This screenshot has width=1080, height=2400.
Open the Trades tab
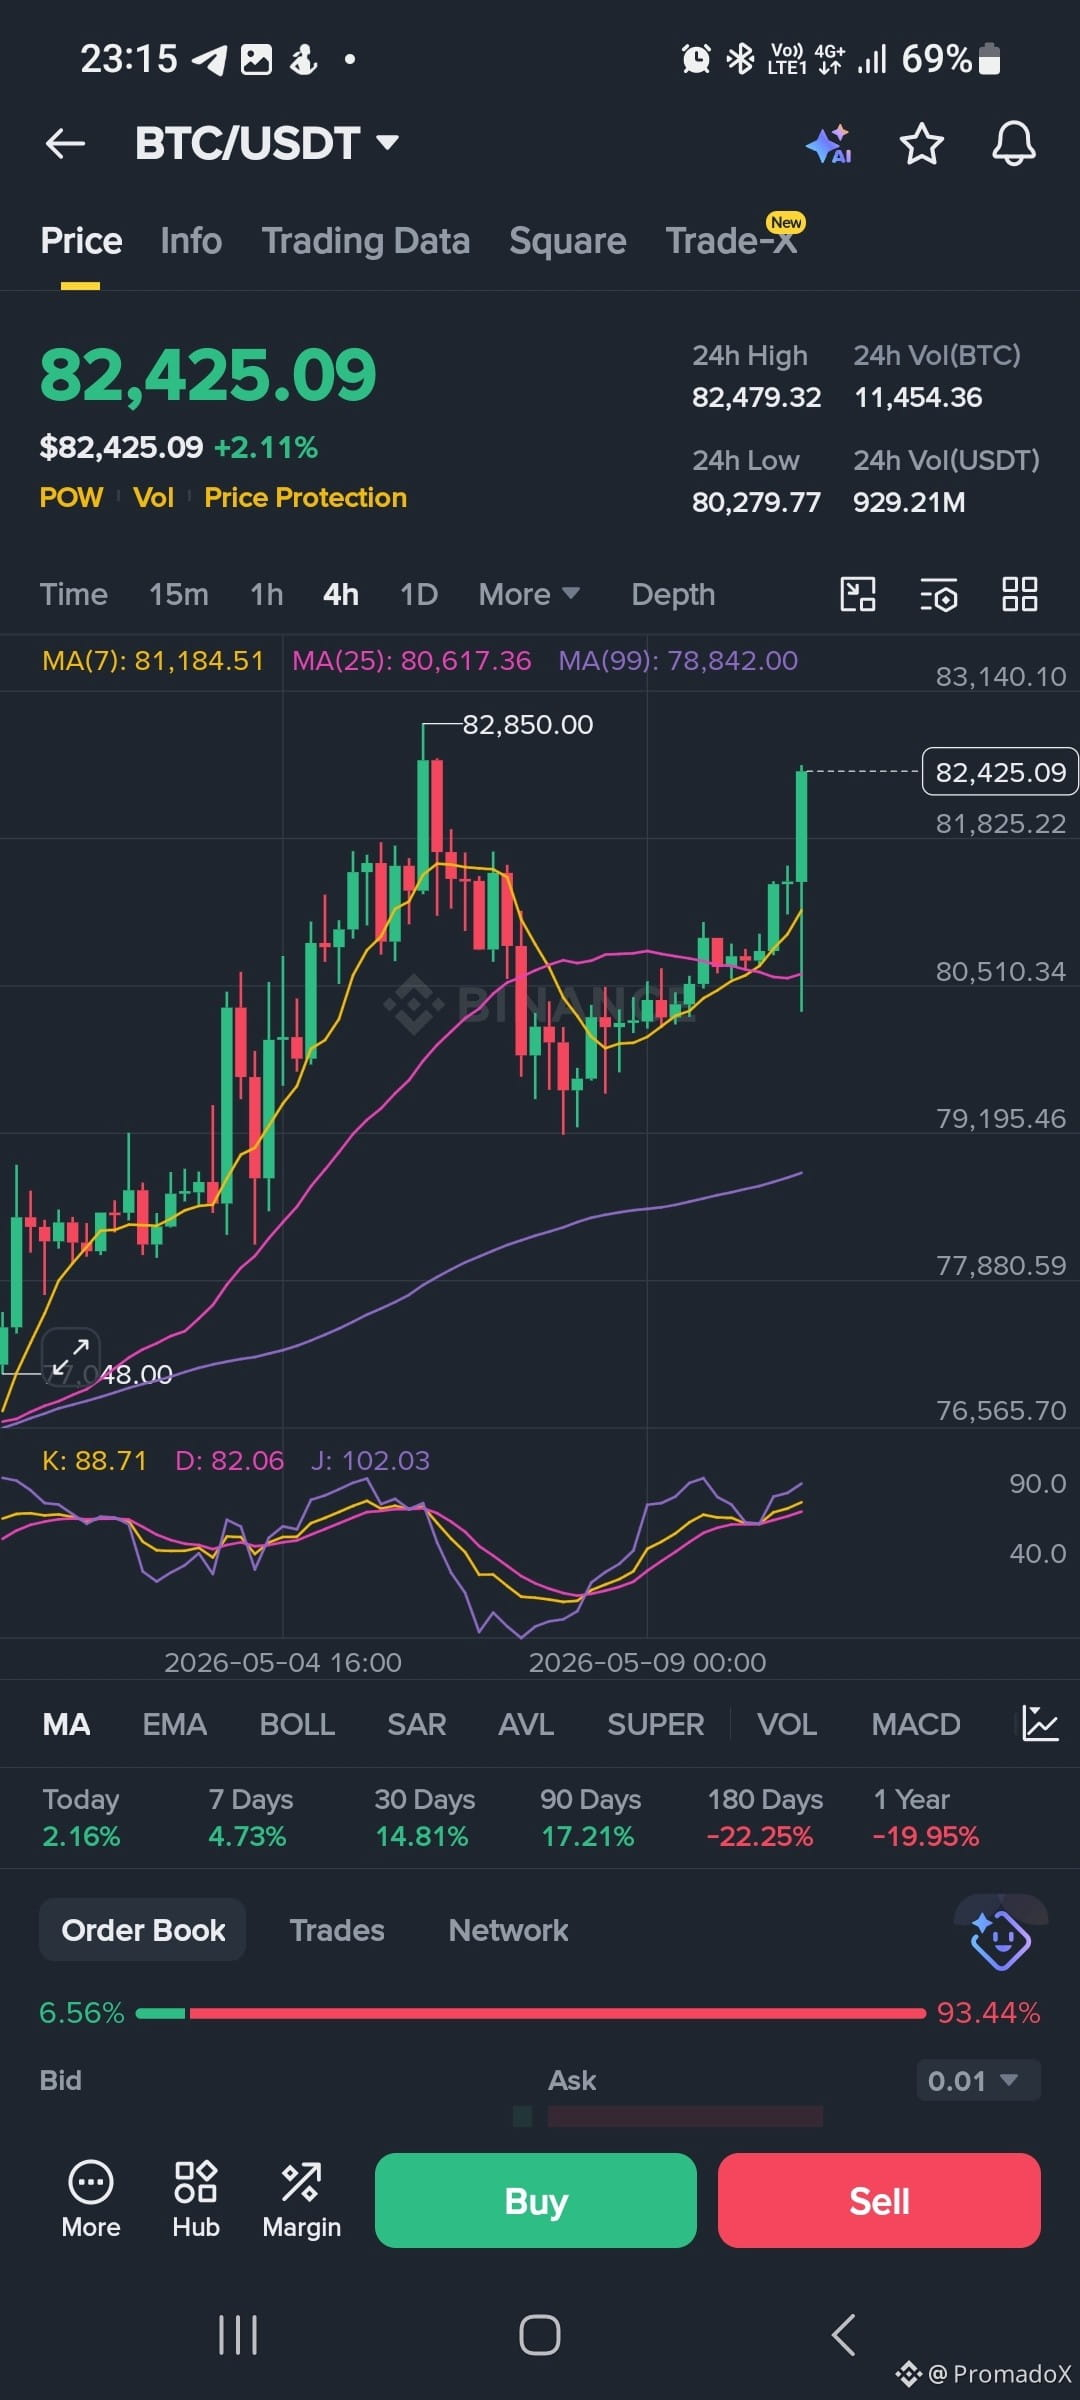pyautogui.click(x=337, y=1930)
